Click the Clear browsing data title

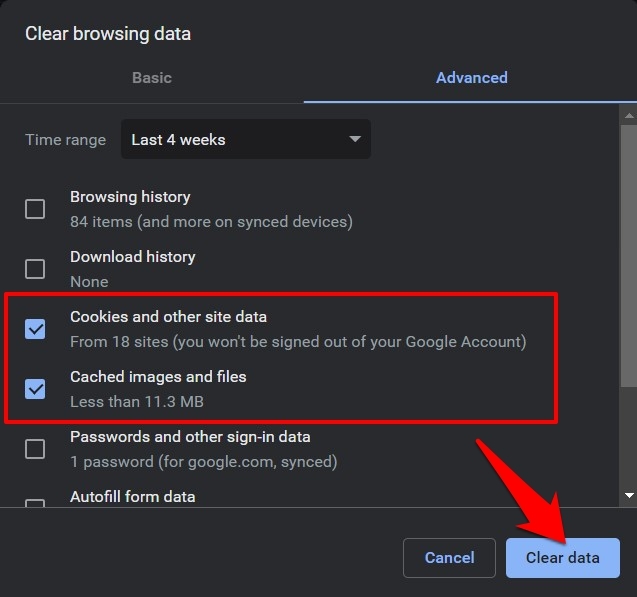(108, 34)
